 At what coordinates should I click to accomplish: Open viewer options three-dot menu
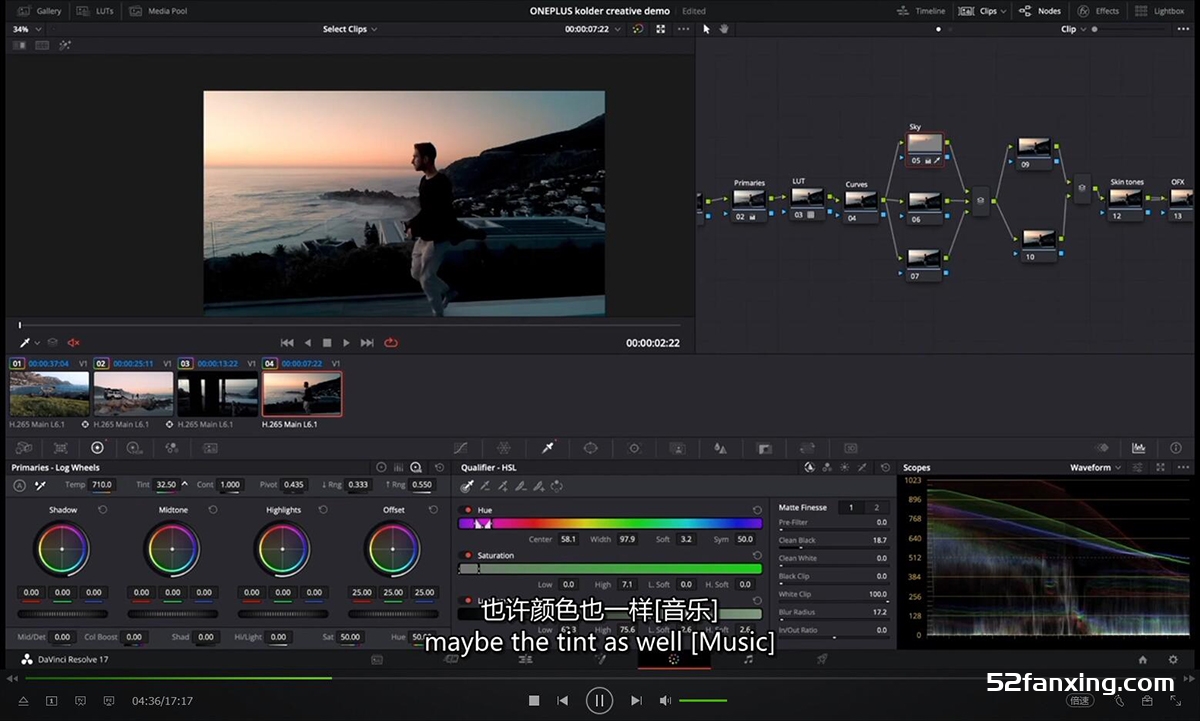(x=683, y=29)
